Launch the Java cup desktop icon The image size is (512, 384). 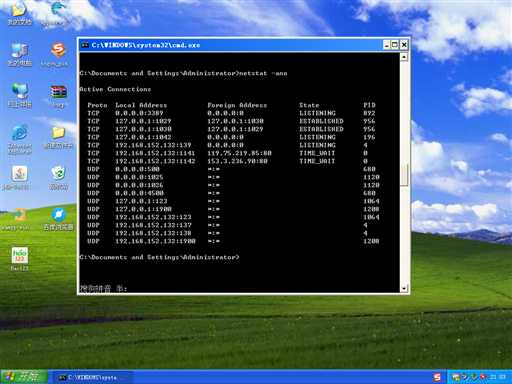point(19,178)
